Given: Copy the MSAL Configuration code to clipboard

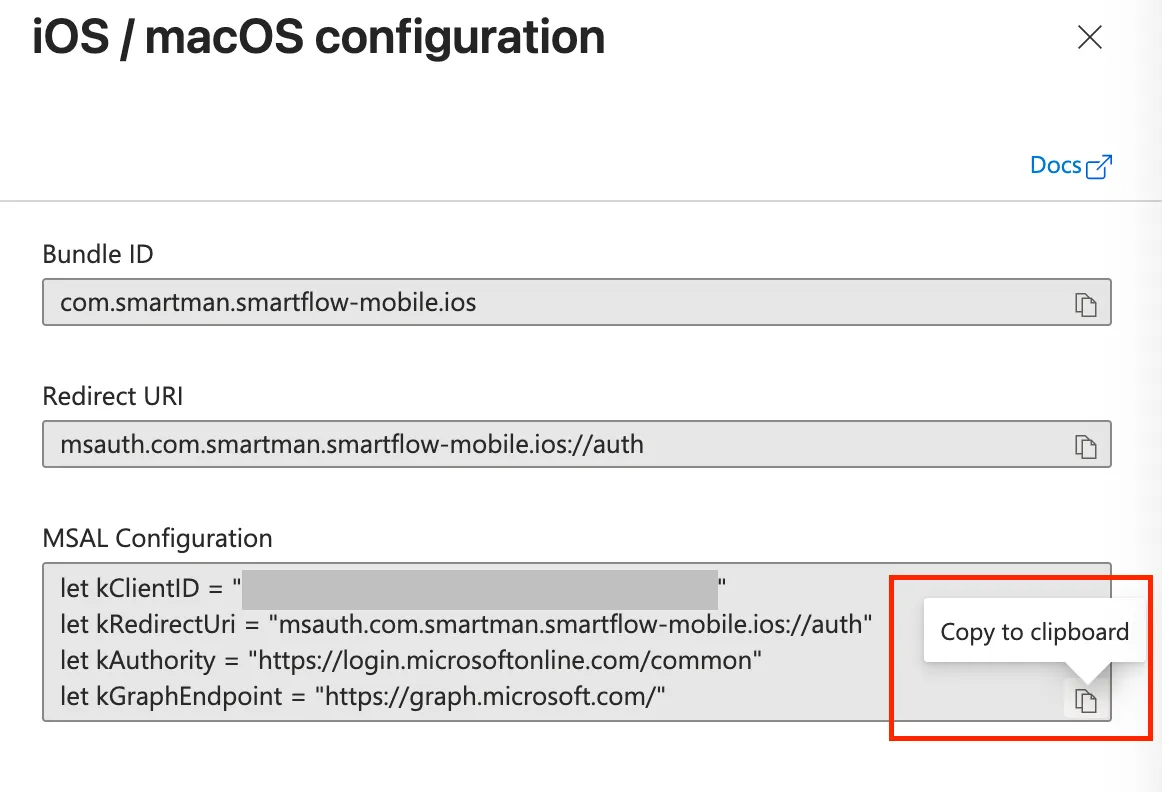Looking at the screenshot, I should (x=1086, y=700).
